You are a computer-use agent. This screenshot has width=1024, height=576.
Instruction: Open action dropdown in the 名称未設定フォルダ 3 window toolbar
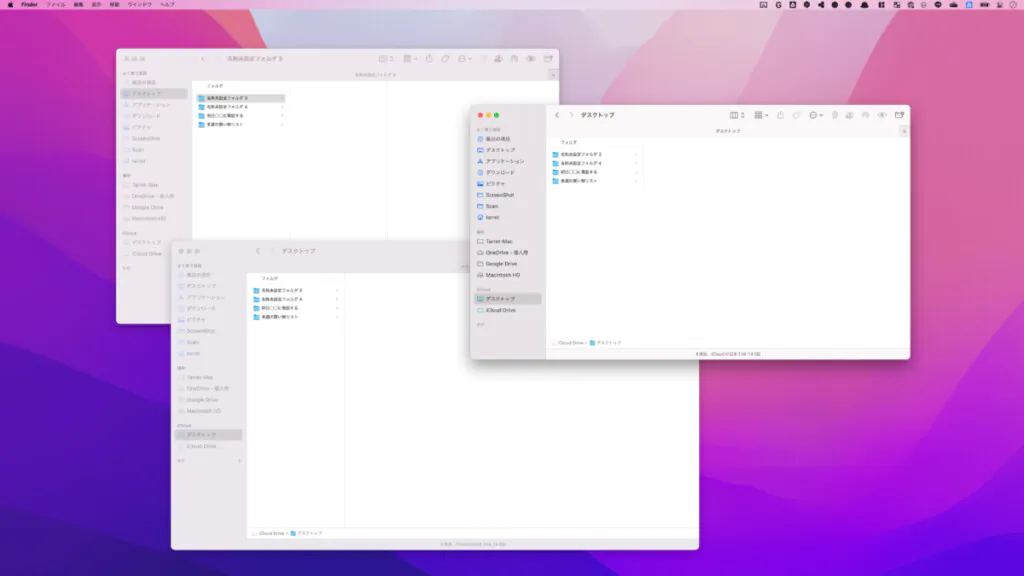[464, 59]
